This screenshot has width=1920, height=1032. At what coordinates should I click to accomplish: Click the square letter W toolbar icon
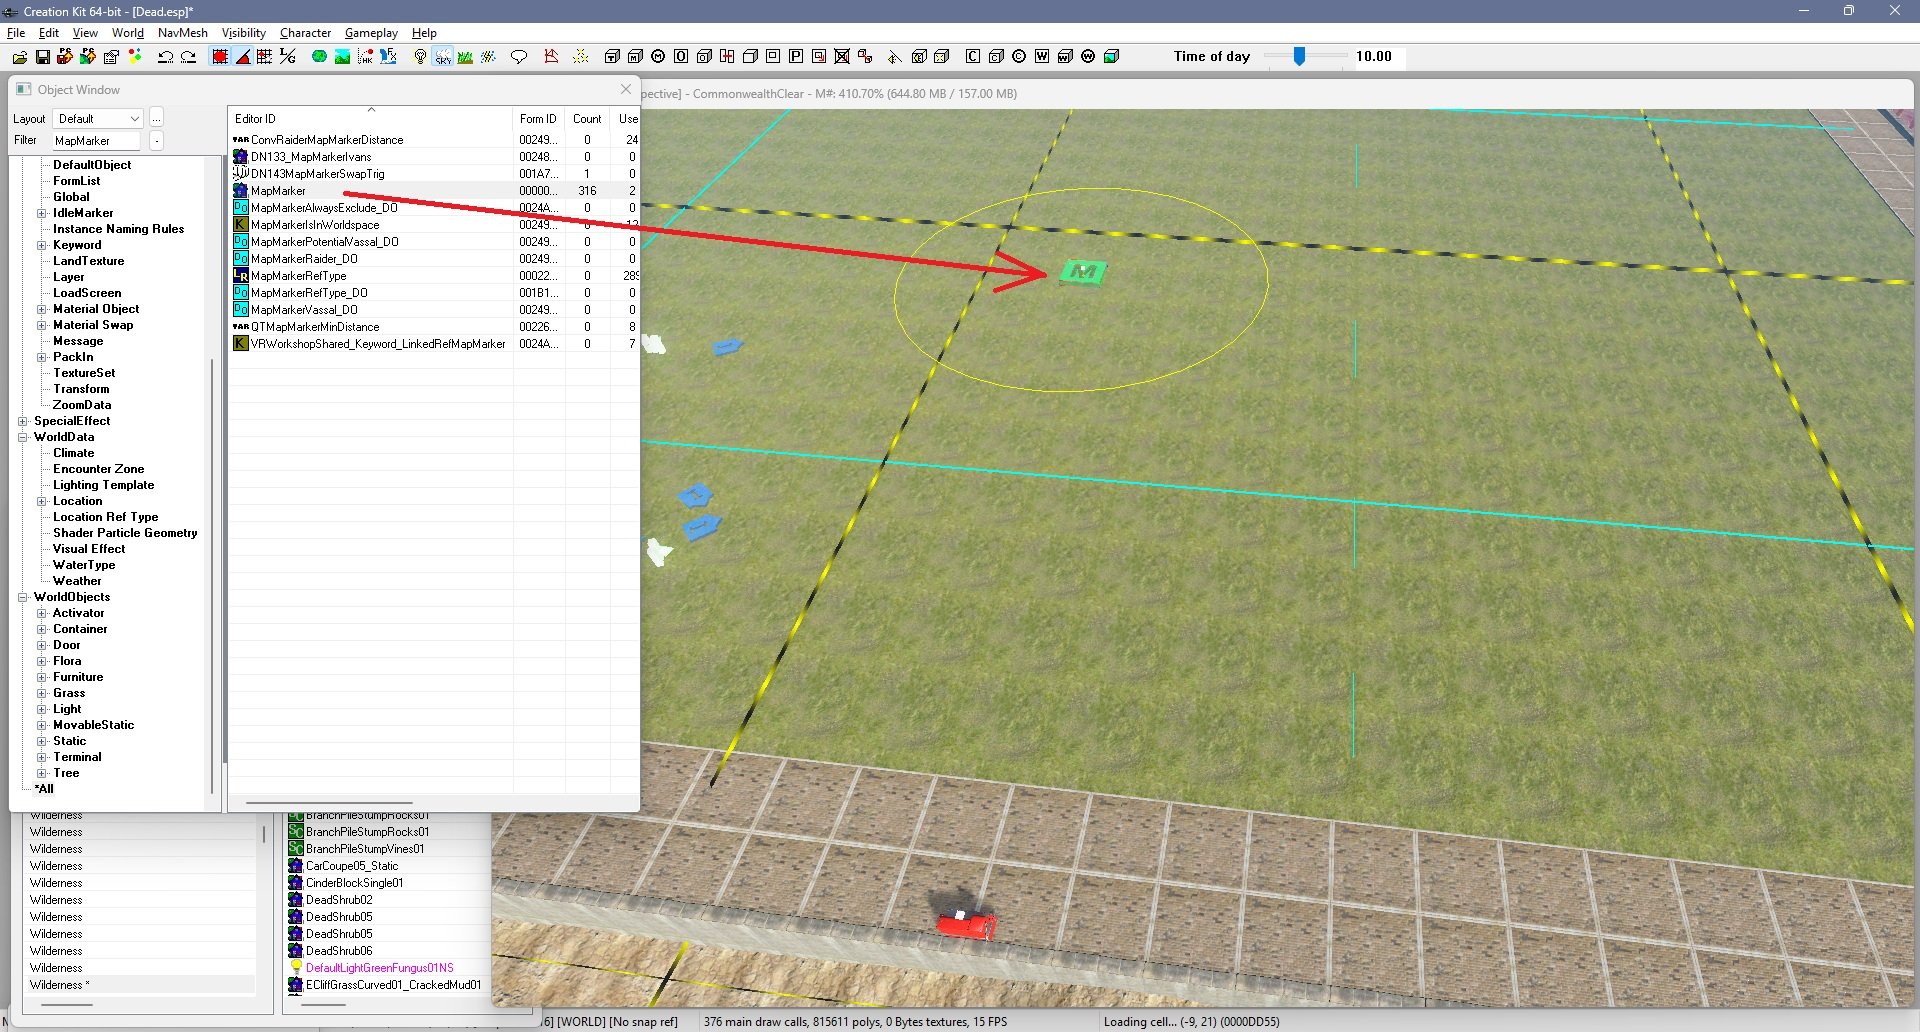click(1042, 57)
